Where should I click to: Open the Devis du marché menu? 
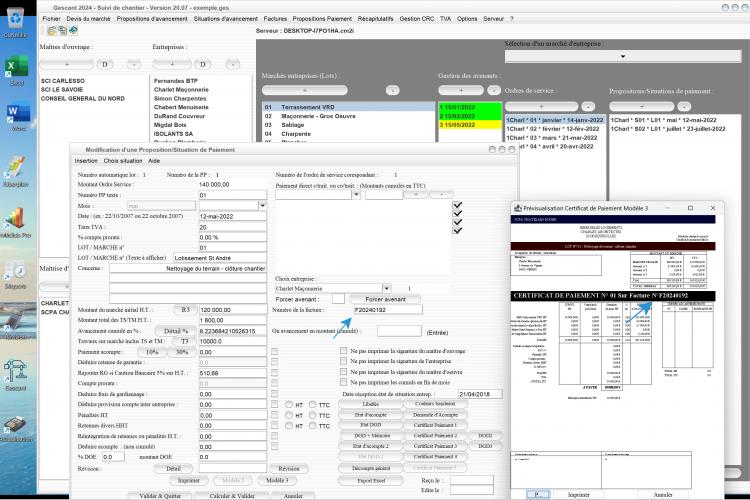coord(88,19)
